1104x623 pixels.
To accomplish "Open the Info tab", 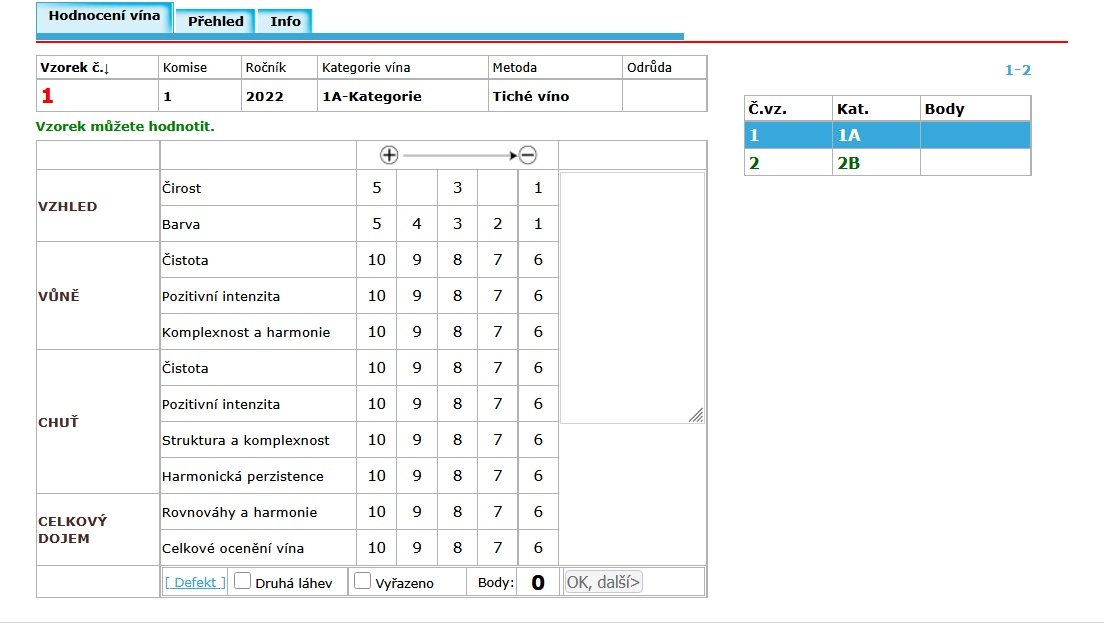I will click(285, 21).
